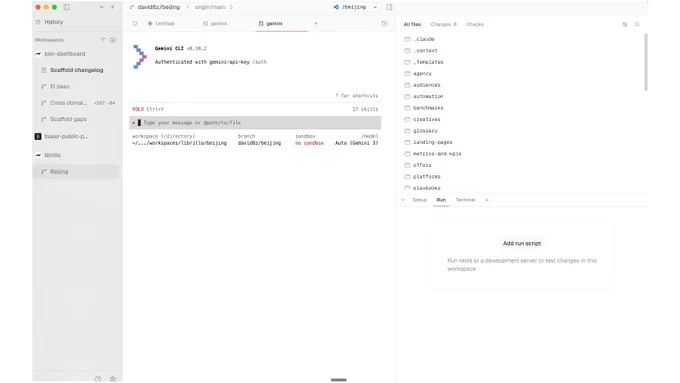Add a new workspace folder icon
Screen dimensions: 680x383
pos(113,40)
